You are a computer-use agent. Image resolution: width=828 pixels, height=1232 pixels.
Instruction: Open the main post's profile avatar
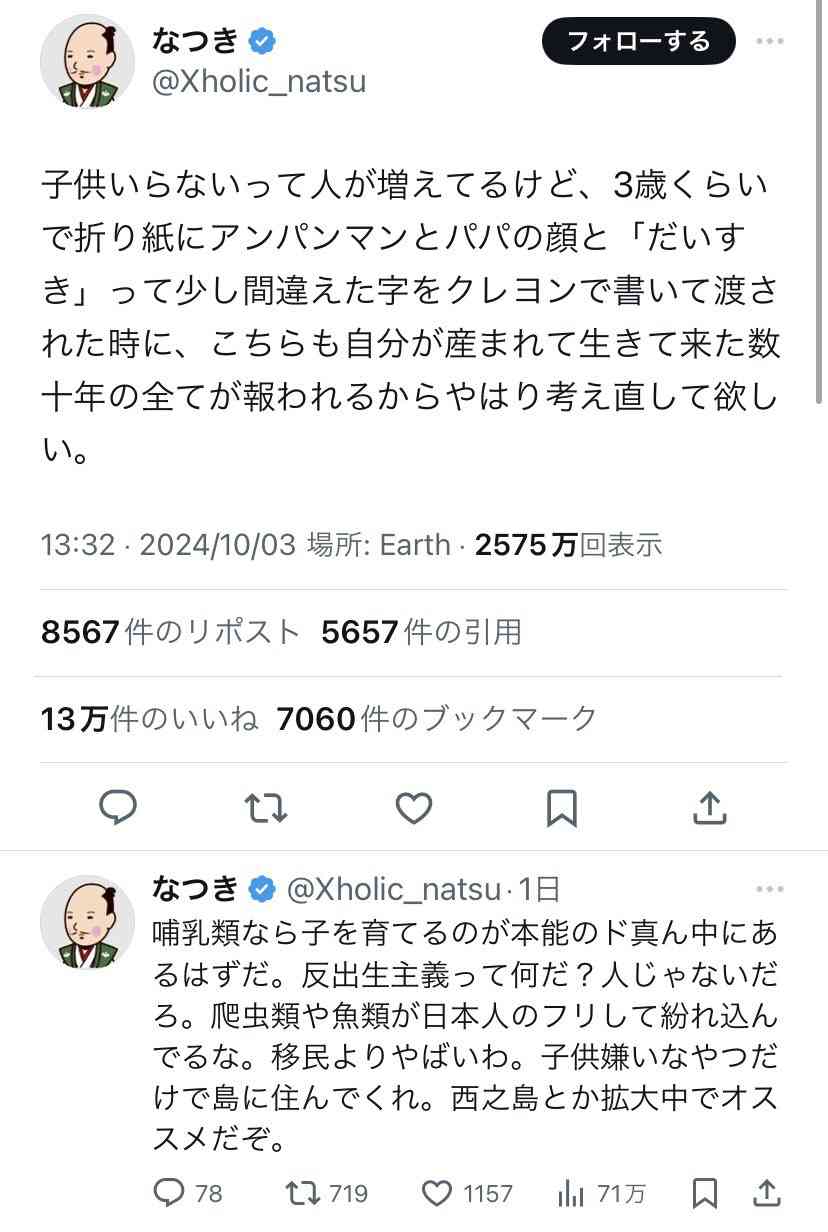click(x=87, y=61)
